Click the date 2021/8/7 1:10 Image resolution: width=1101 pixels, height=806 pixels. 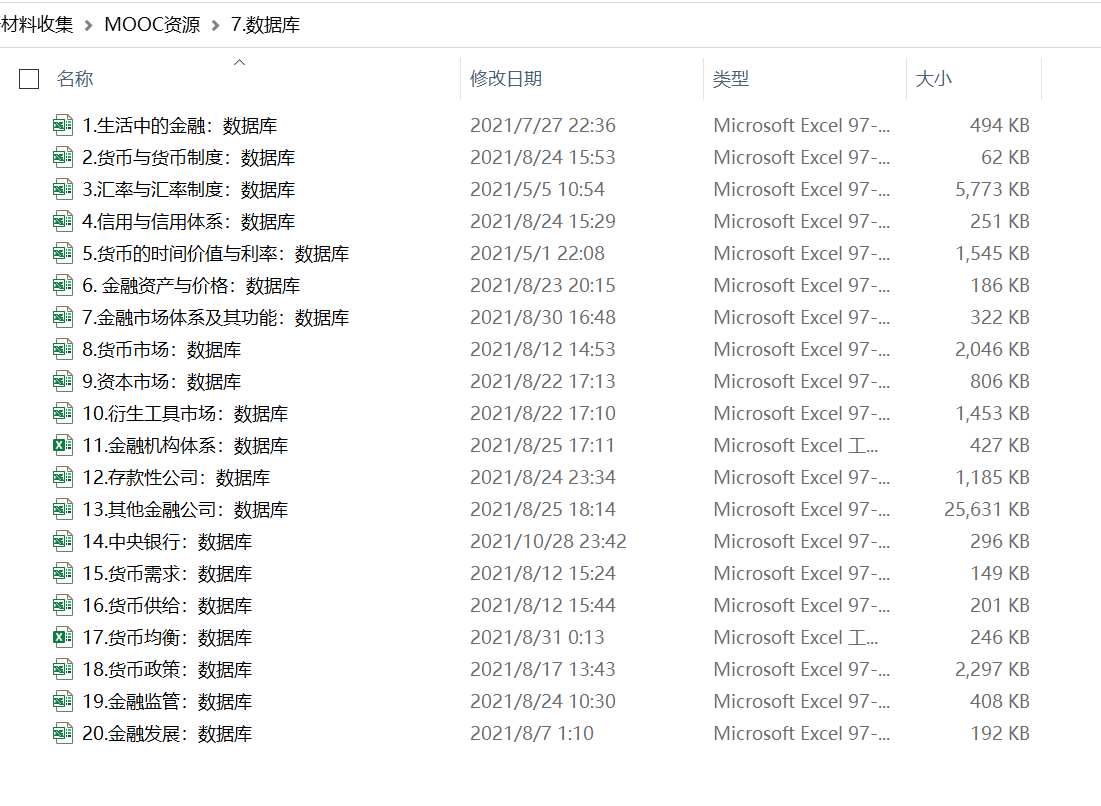coord(532,733)
